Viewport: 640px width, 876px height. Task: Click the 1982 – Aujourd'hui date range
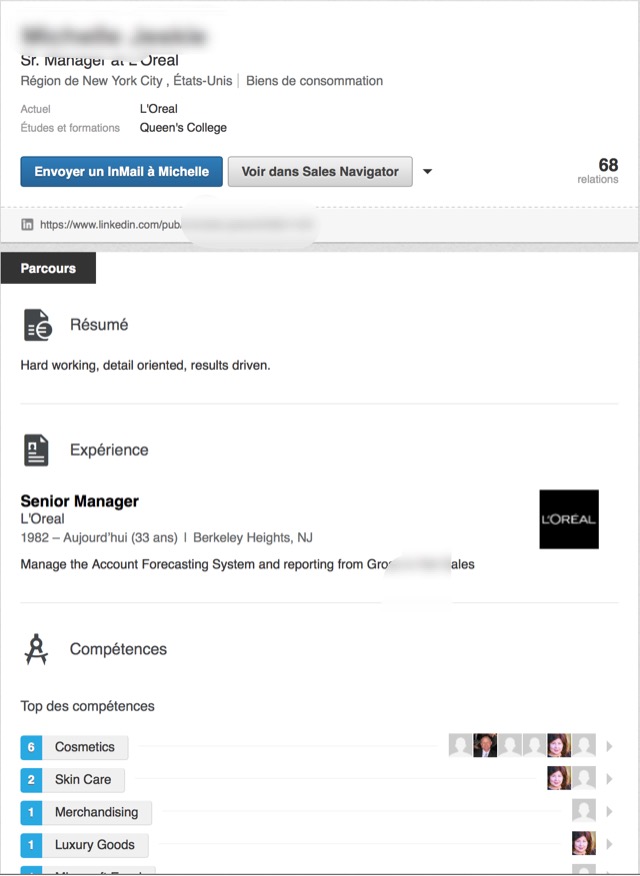(x=99, y=537)
